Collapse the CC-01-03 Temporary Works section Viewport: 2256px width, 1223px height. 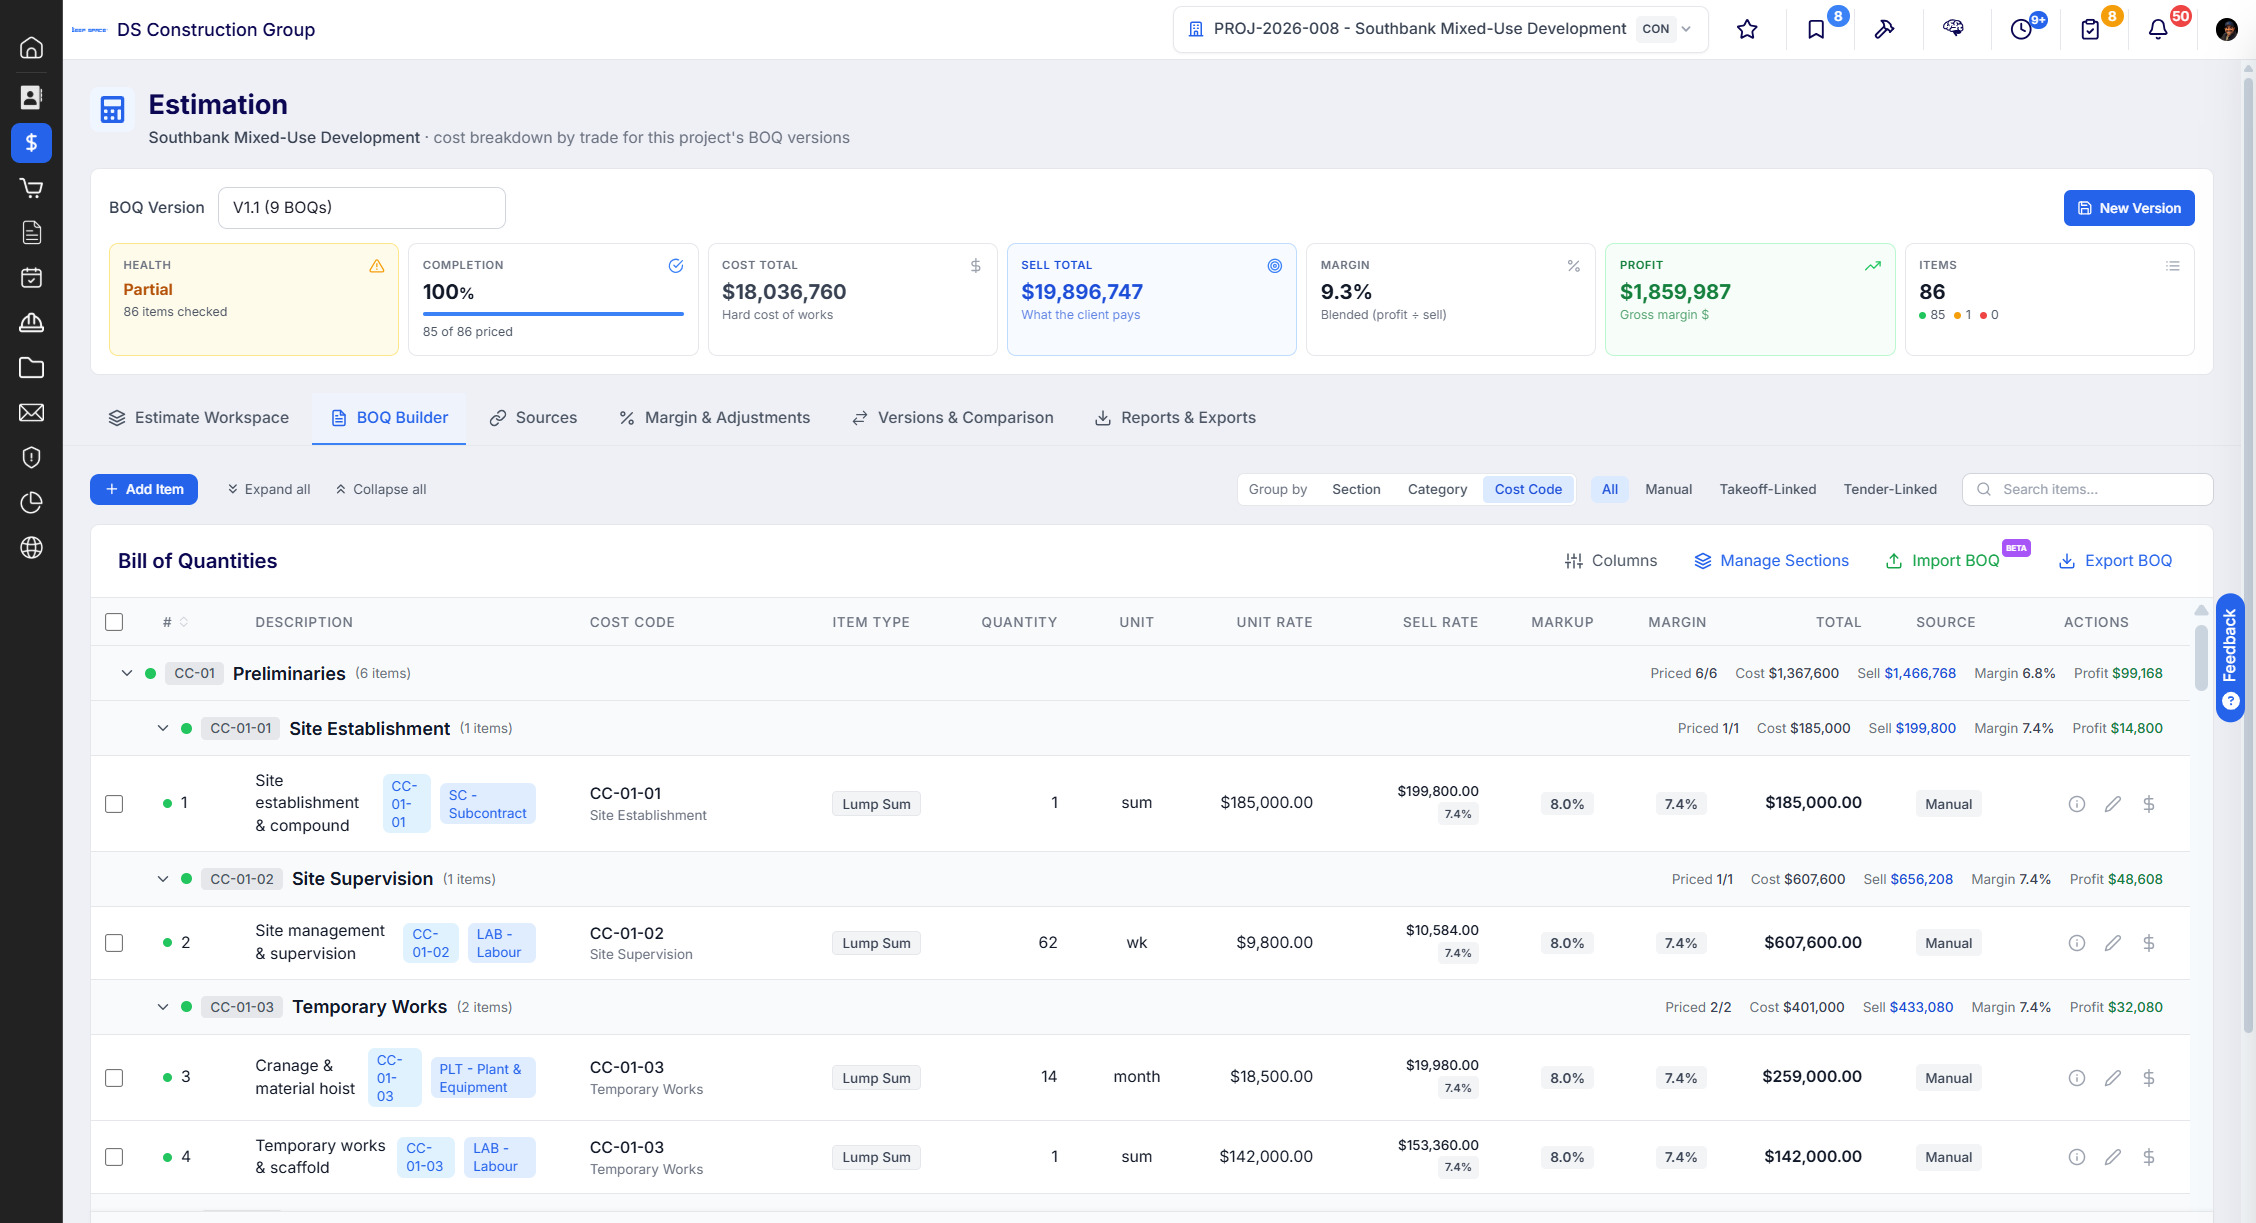click(163, 1007)
